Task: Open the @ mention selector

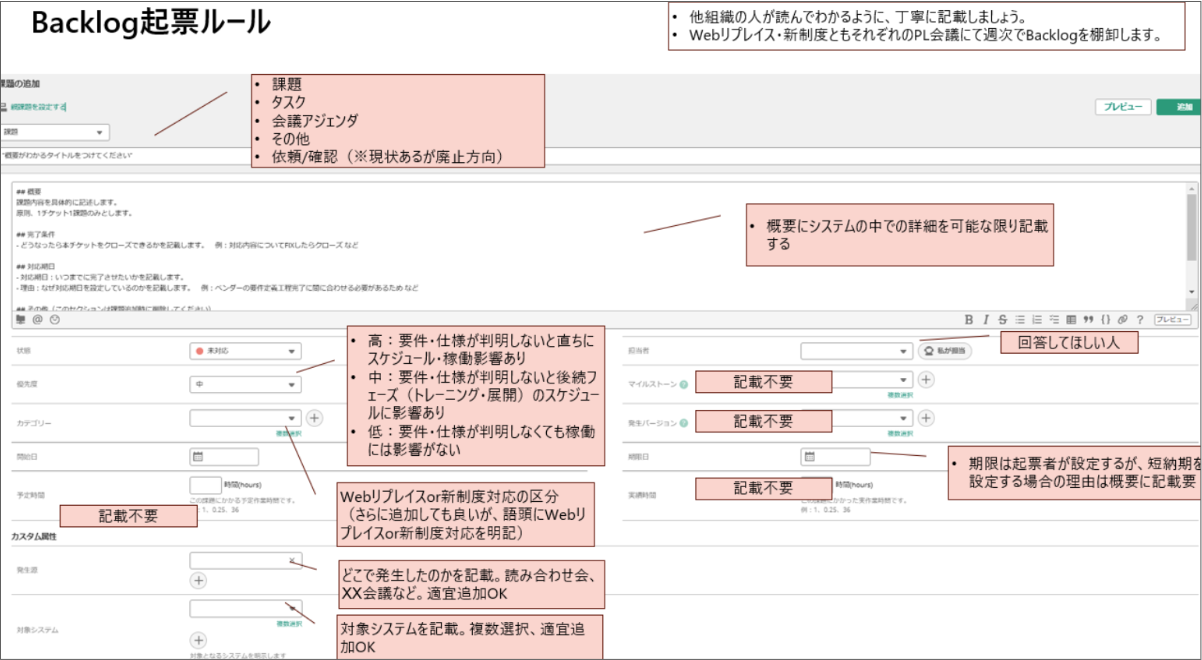Action: tap(37, 319)
